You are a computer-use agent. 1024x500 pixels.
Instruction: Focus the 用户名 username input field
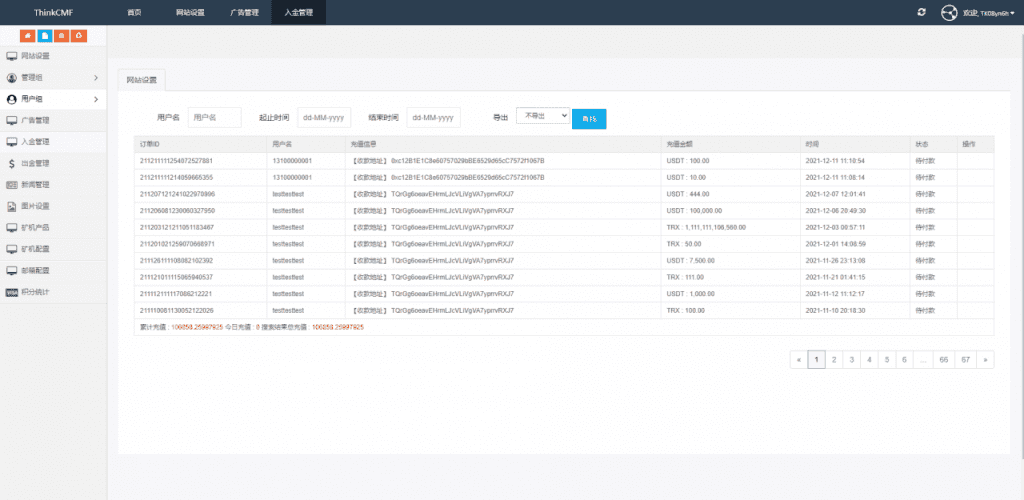click(215, 117)
